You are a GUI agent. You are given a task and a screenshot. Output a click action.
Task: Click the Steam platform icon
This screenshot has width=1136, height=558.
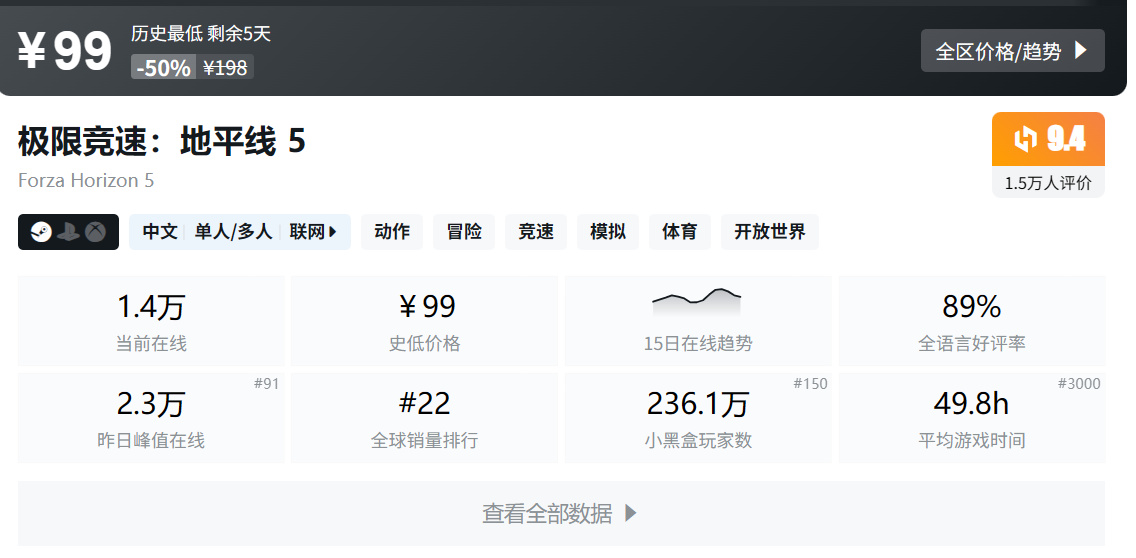41,232
